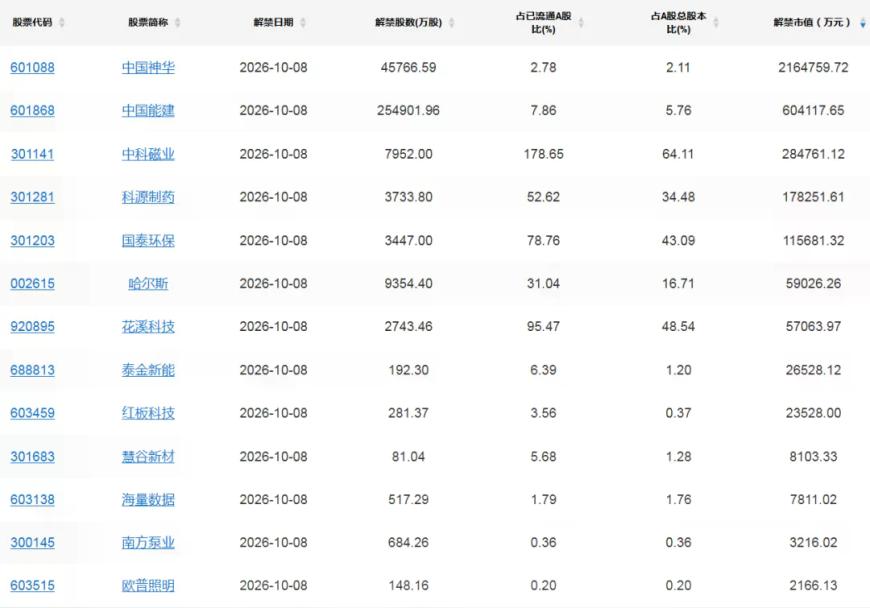Open stock code 603138
Screen dimensions: 870x608
pos(32,500)
